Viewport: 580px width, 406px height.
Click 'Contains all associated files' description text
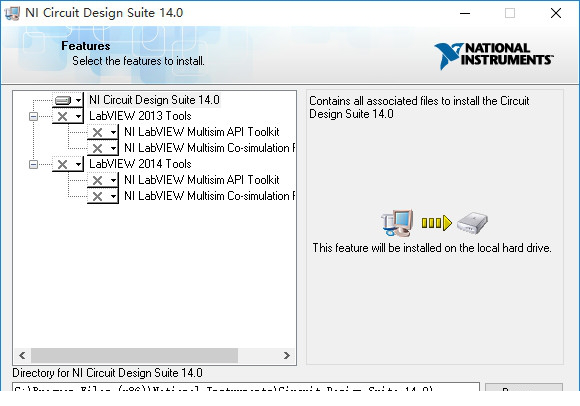click(419, 107)
